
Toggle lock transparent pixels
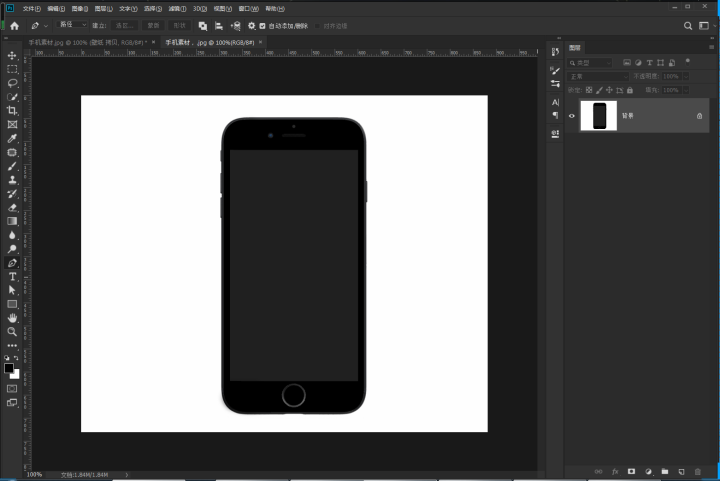[x=589, y=90]
